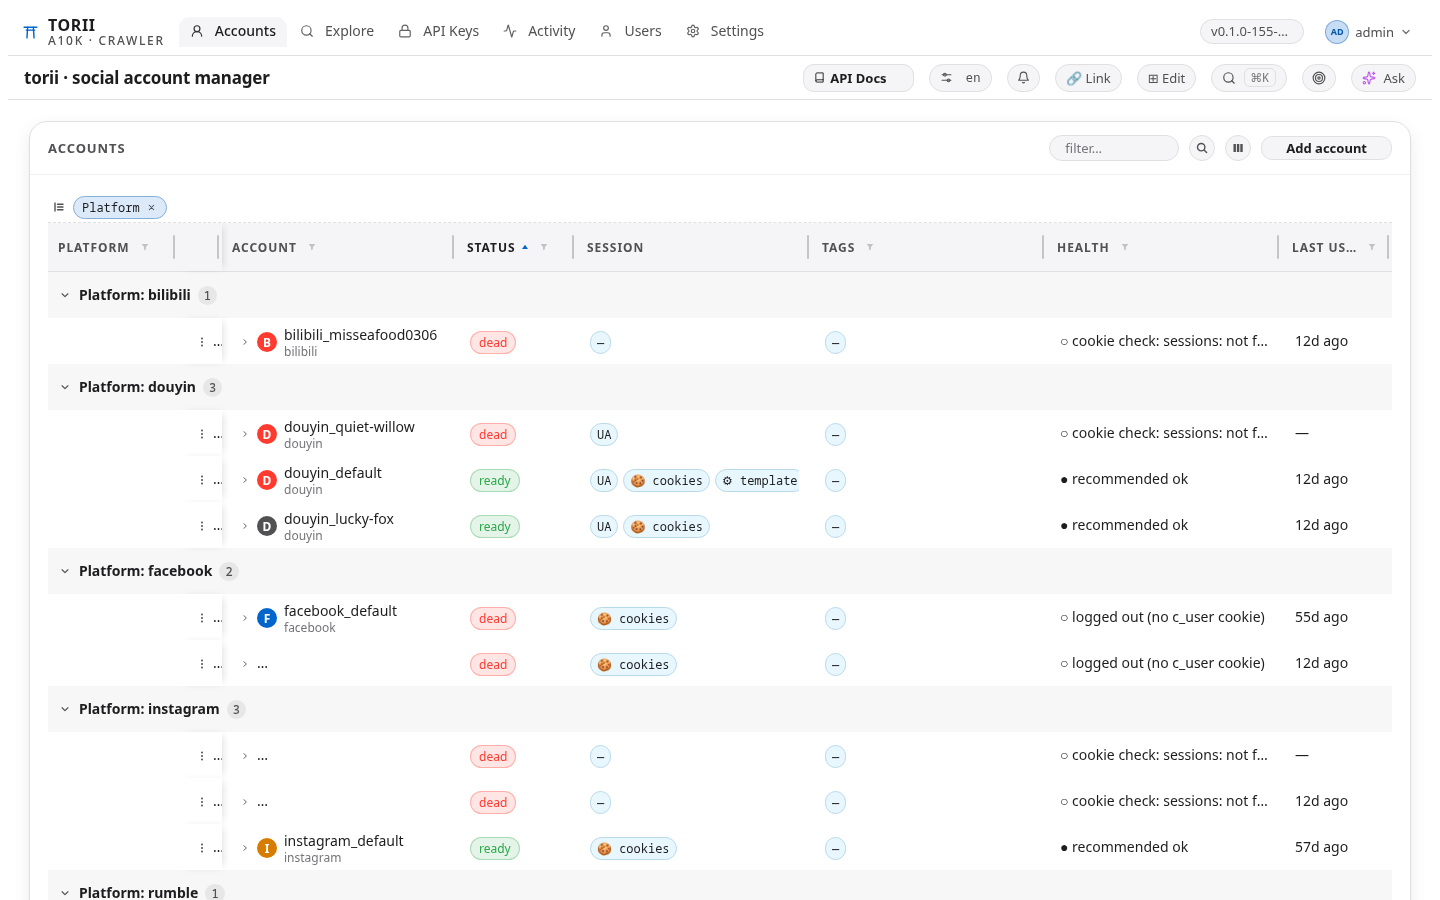Expand the facebook_default row details

pos(245,618)
